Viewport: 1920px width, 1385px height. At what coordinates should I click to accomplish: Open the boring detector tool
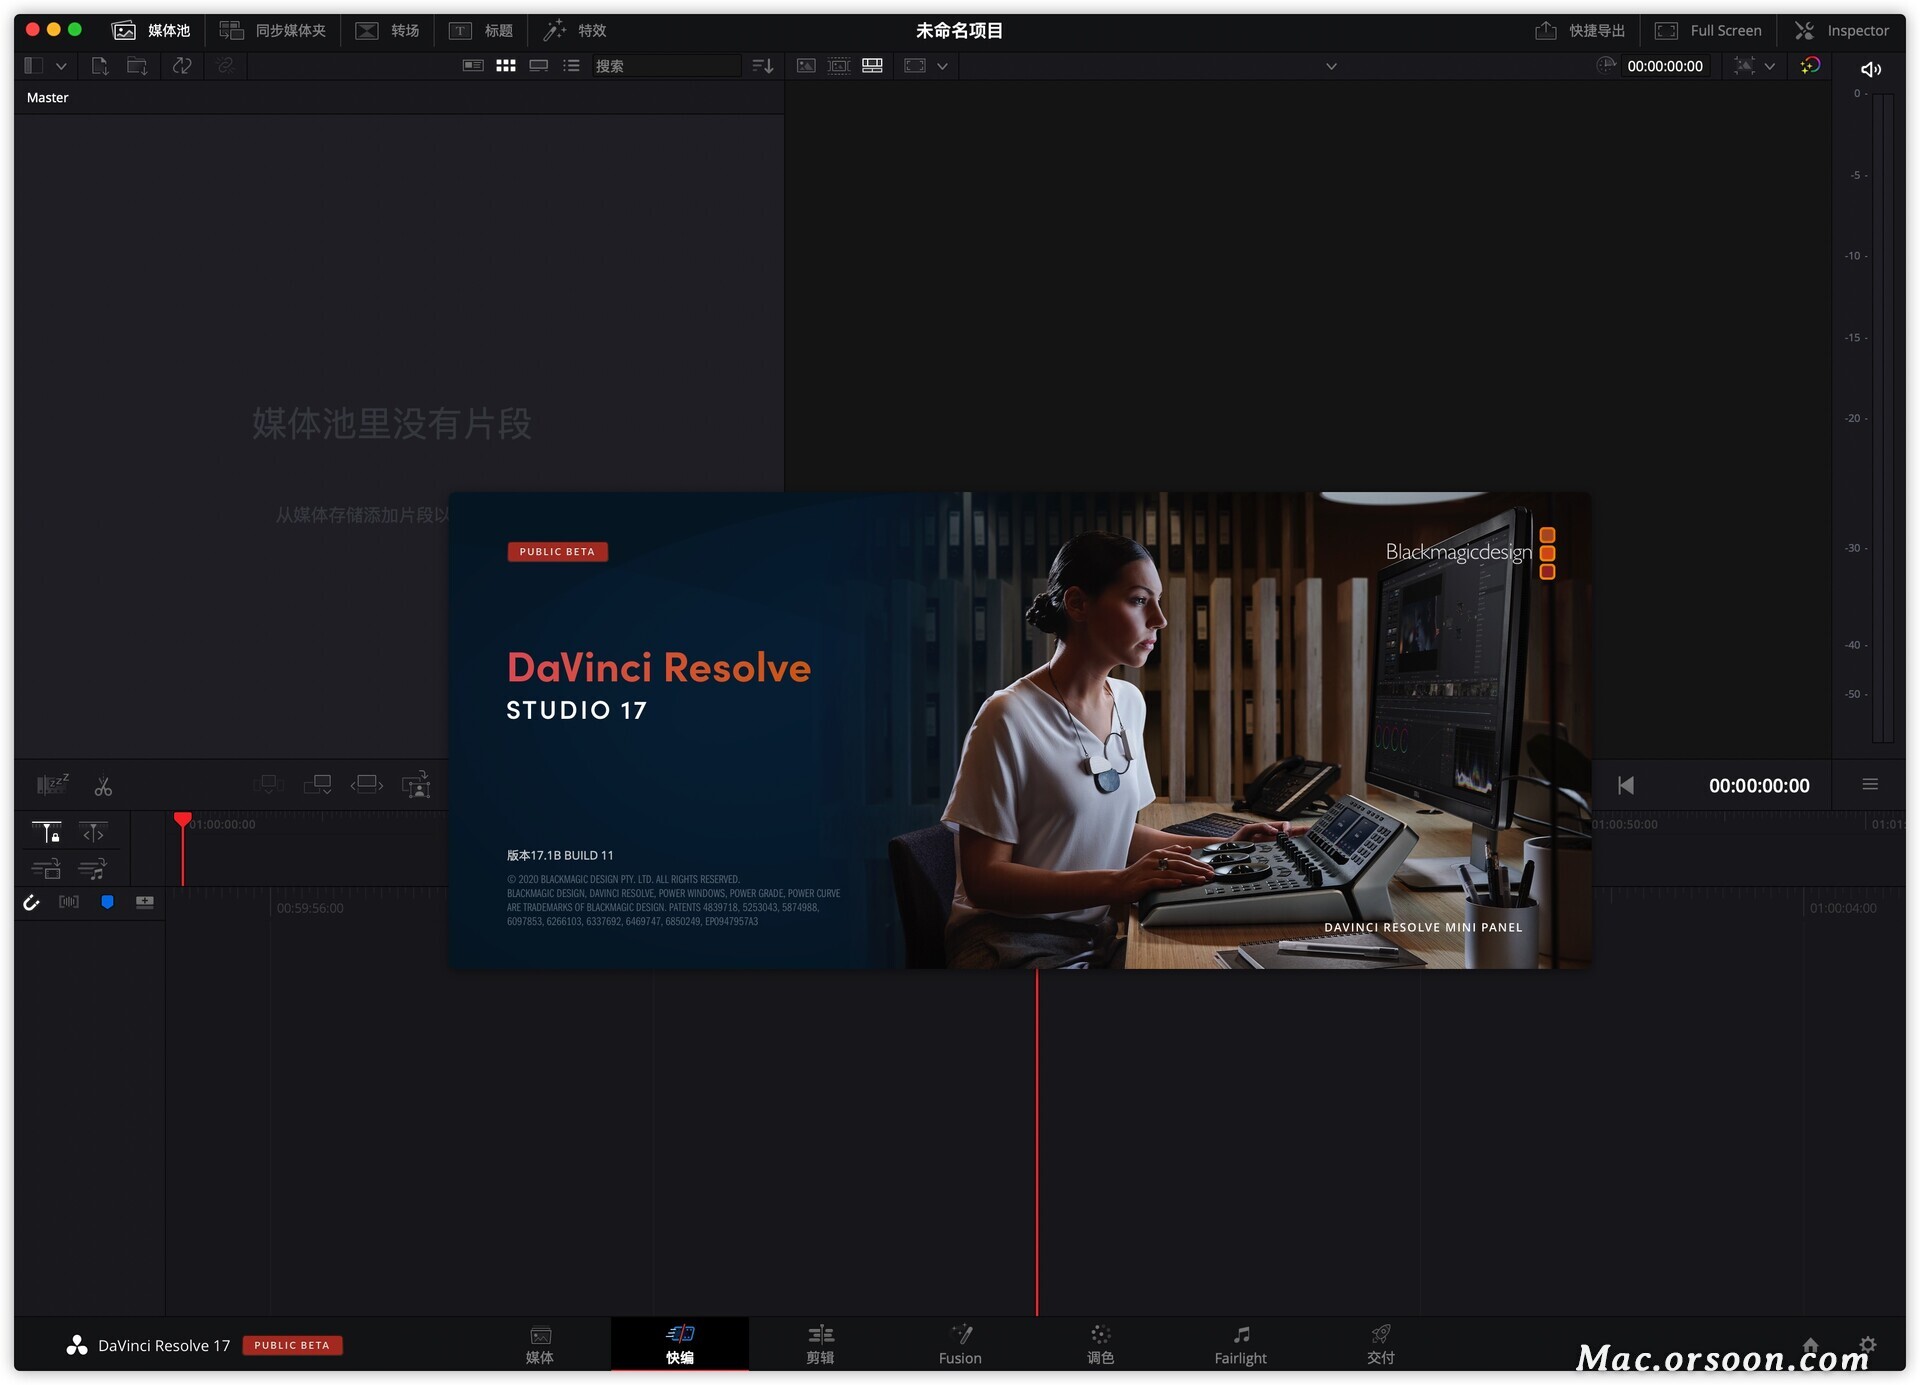pos(52,785)
